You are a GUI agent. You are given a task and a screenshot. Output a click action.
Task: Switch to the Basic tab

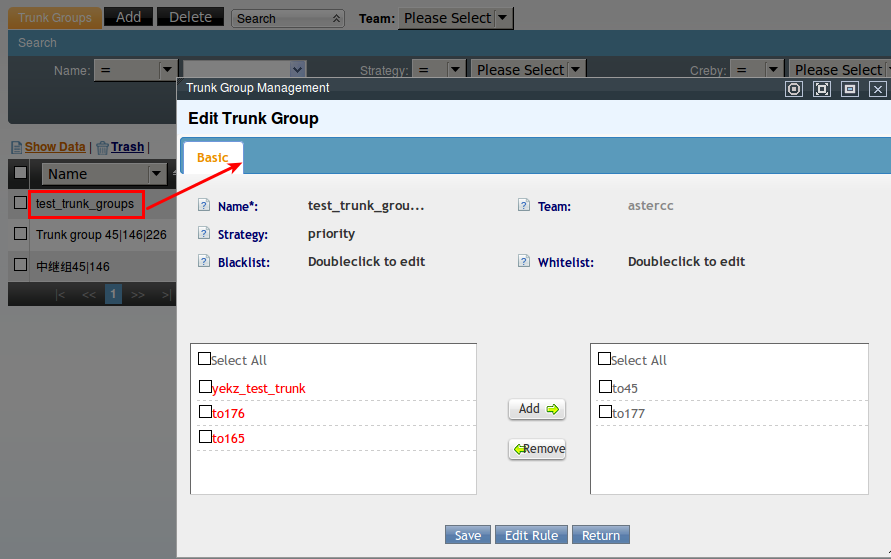[212, 158]
